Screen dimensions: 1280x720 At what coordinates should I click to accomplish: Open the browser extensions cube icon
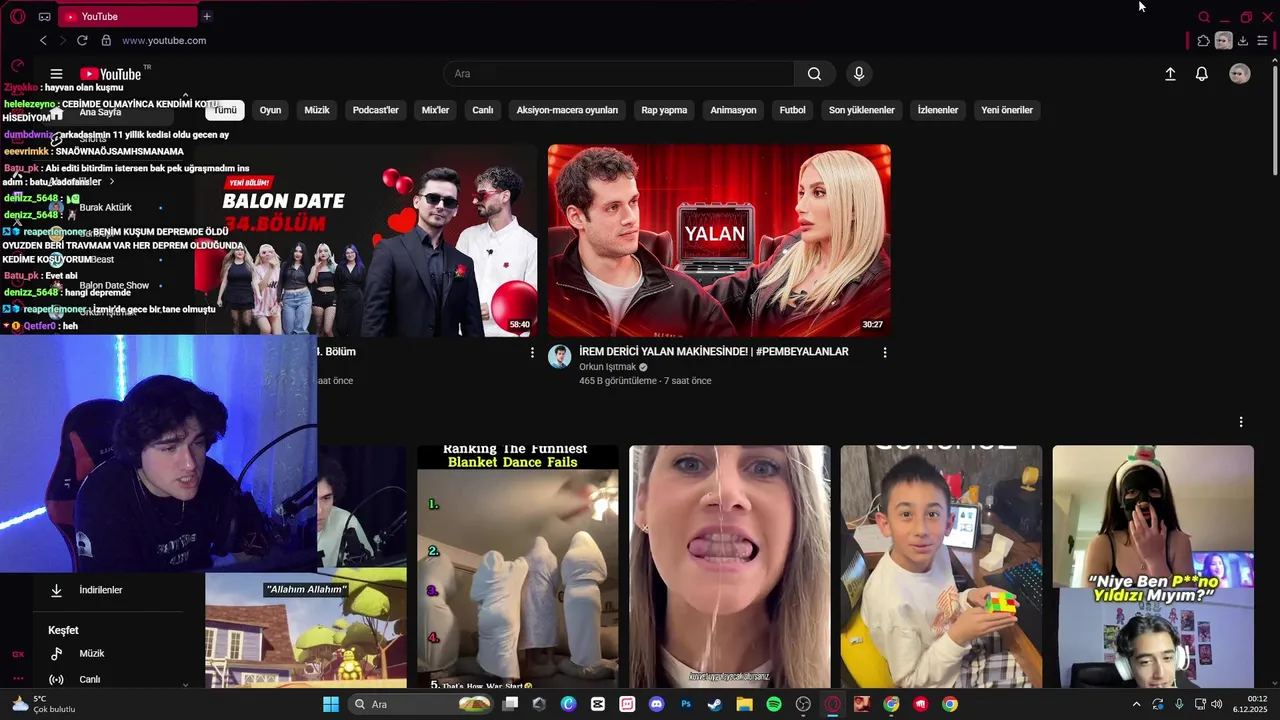[1203, 41]
